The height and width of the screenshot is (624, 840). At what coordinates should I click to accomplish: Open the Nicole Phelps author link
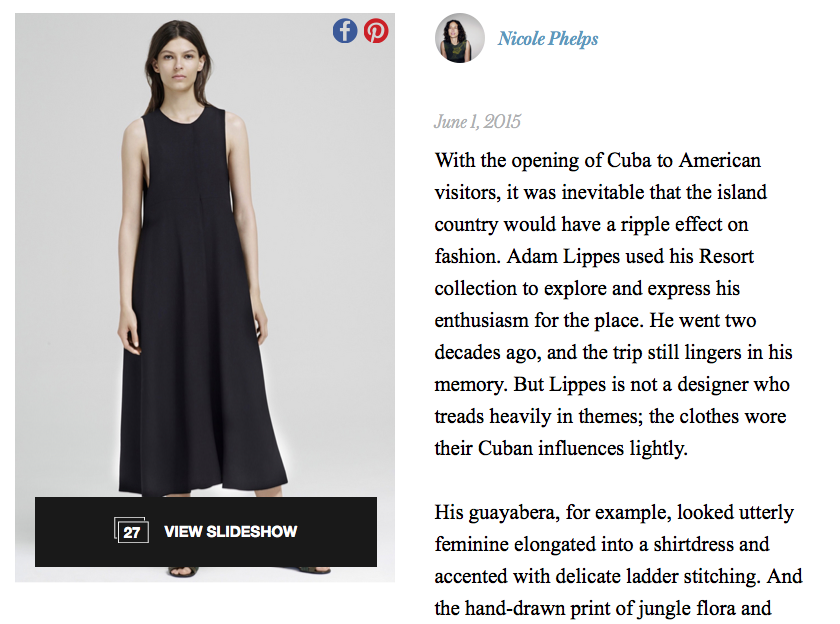548,39
